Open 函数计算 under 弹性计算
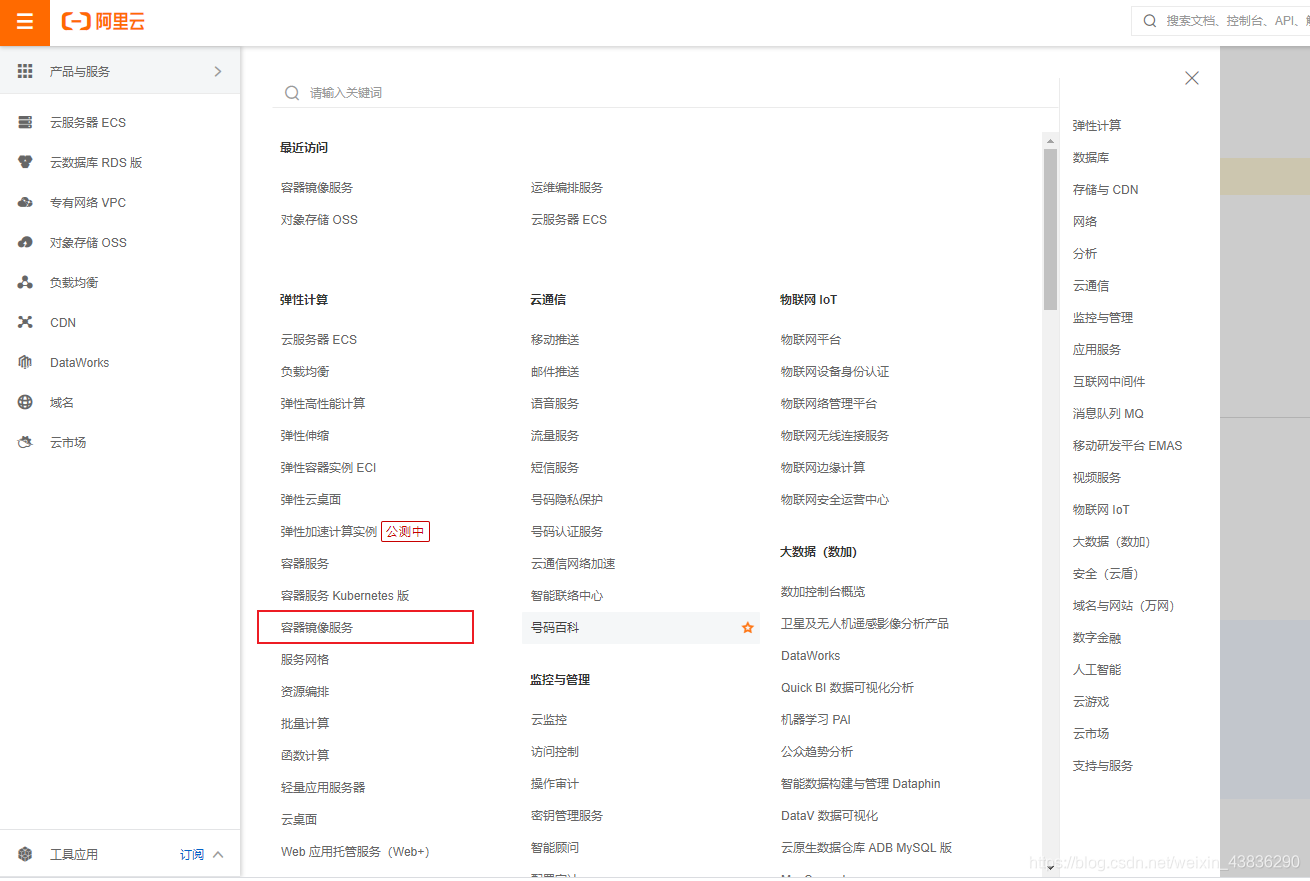Screen dimensions: 1310x881 [305, 755]
